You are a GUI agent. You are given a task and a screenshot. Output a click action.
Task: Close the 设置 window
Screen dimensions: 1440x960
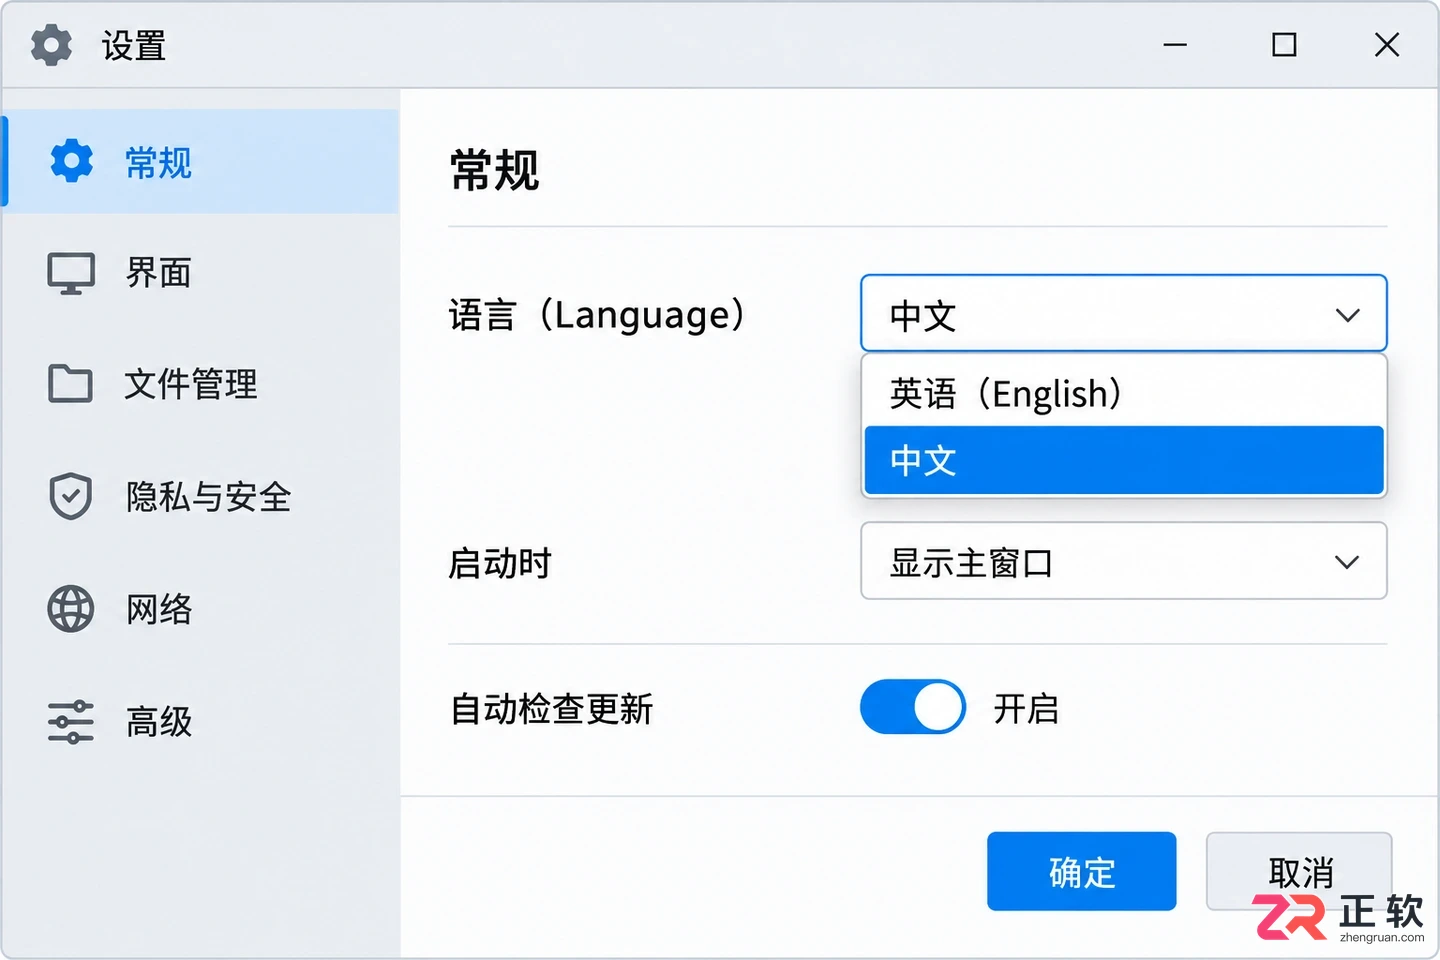click(1387, 45)
